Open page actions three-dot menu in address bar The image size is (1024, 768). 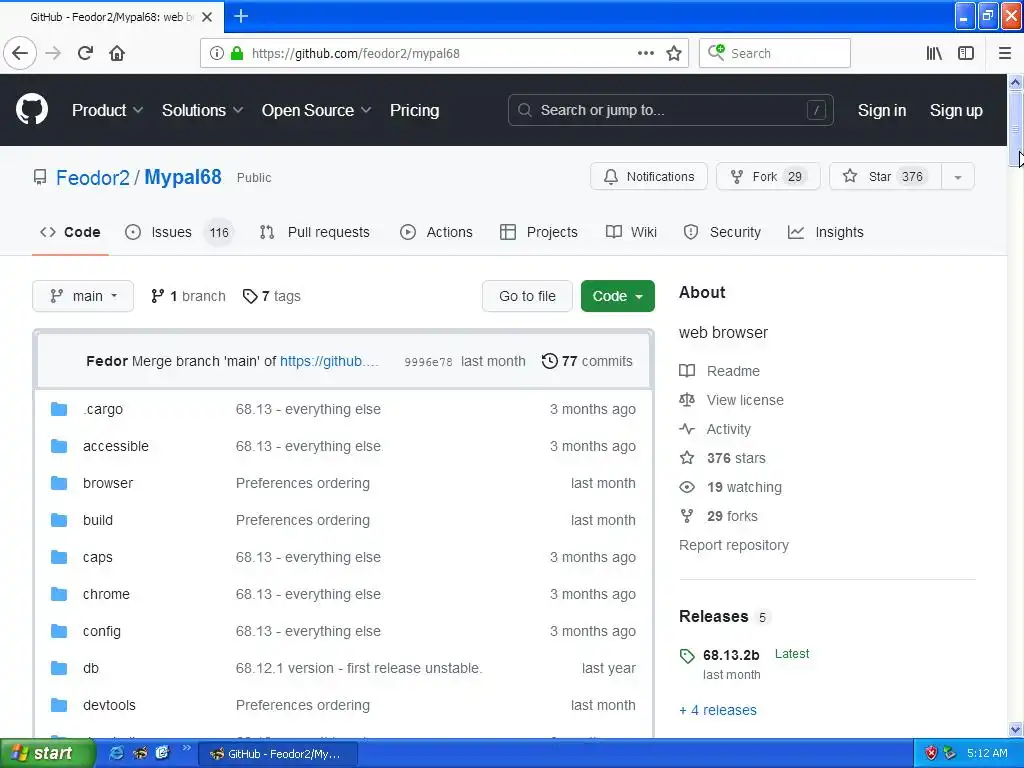tap(645, 53)
